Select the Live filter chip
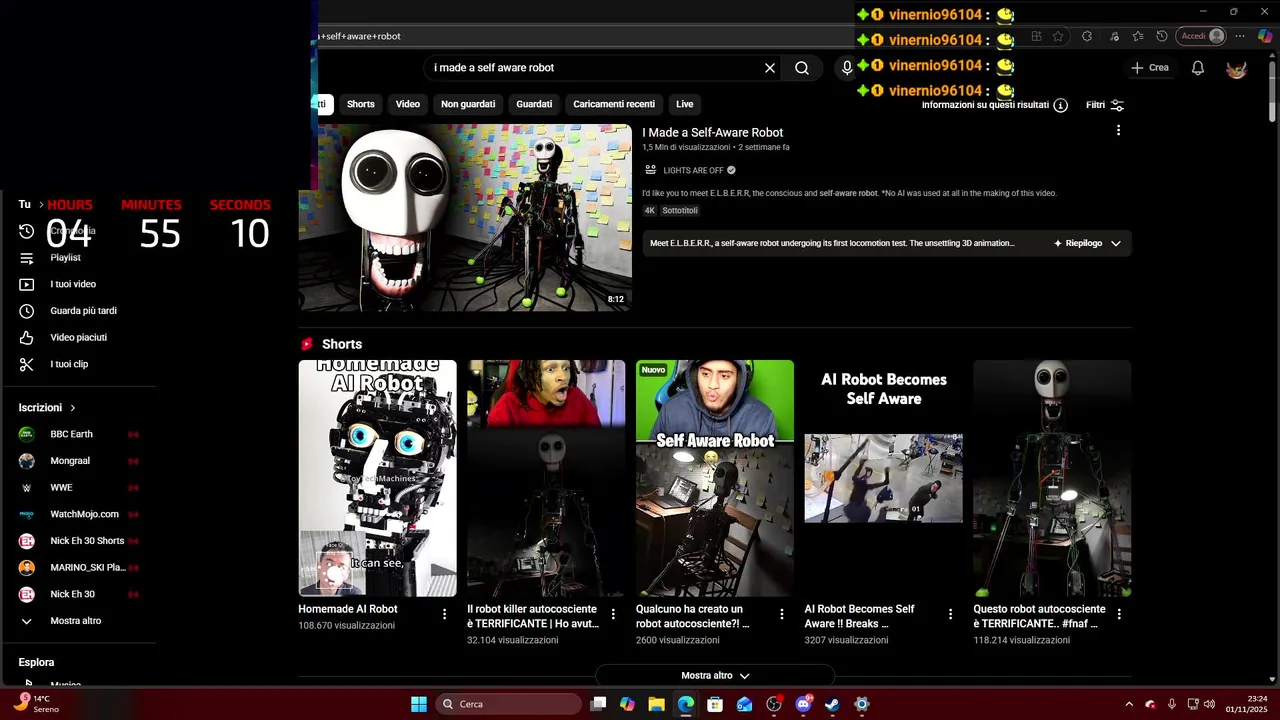The width and height of the screenshot is (1280, 720). click(685, 104)
